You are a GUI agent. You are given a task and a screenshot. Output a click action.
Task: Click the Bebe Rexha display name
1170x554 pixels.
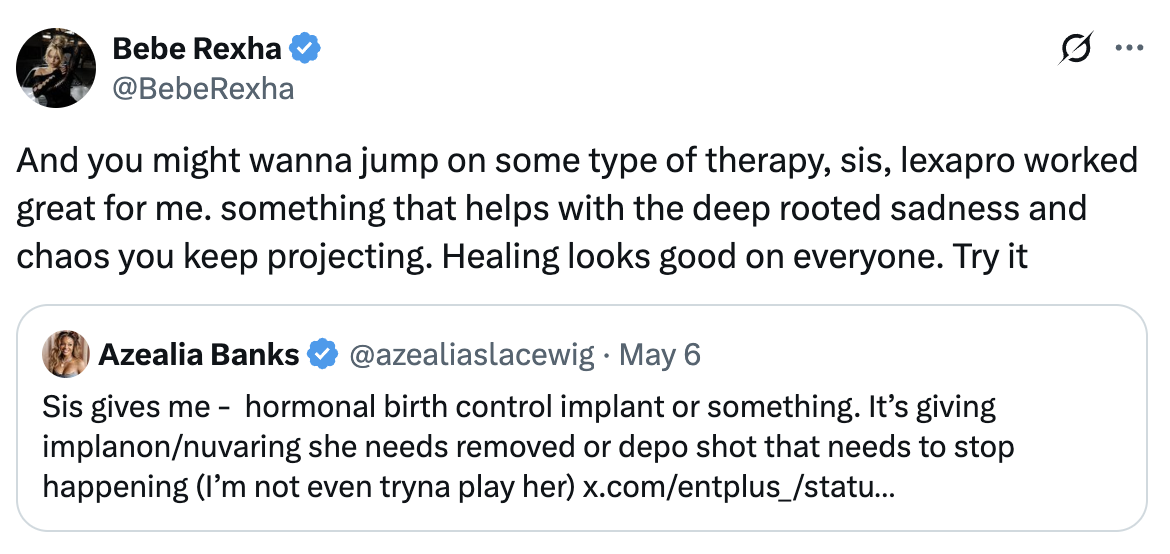197,47
